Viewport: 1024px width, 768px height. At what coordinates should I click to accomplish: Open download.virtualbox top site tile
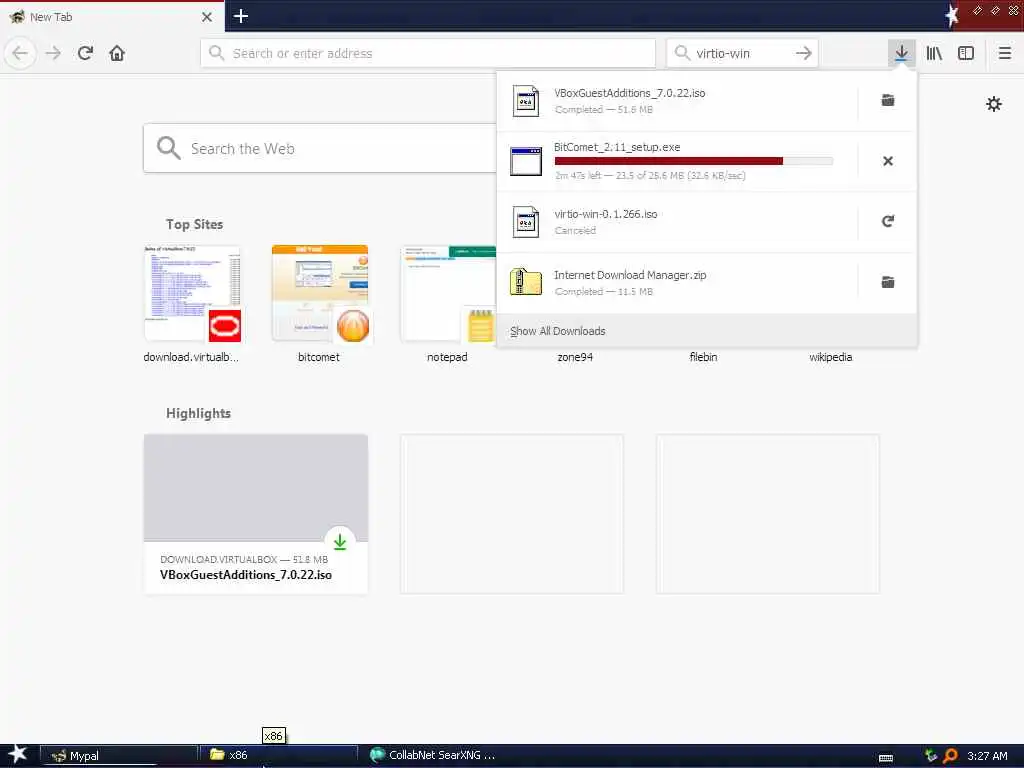(192, 304)
